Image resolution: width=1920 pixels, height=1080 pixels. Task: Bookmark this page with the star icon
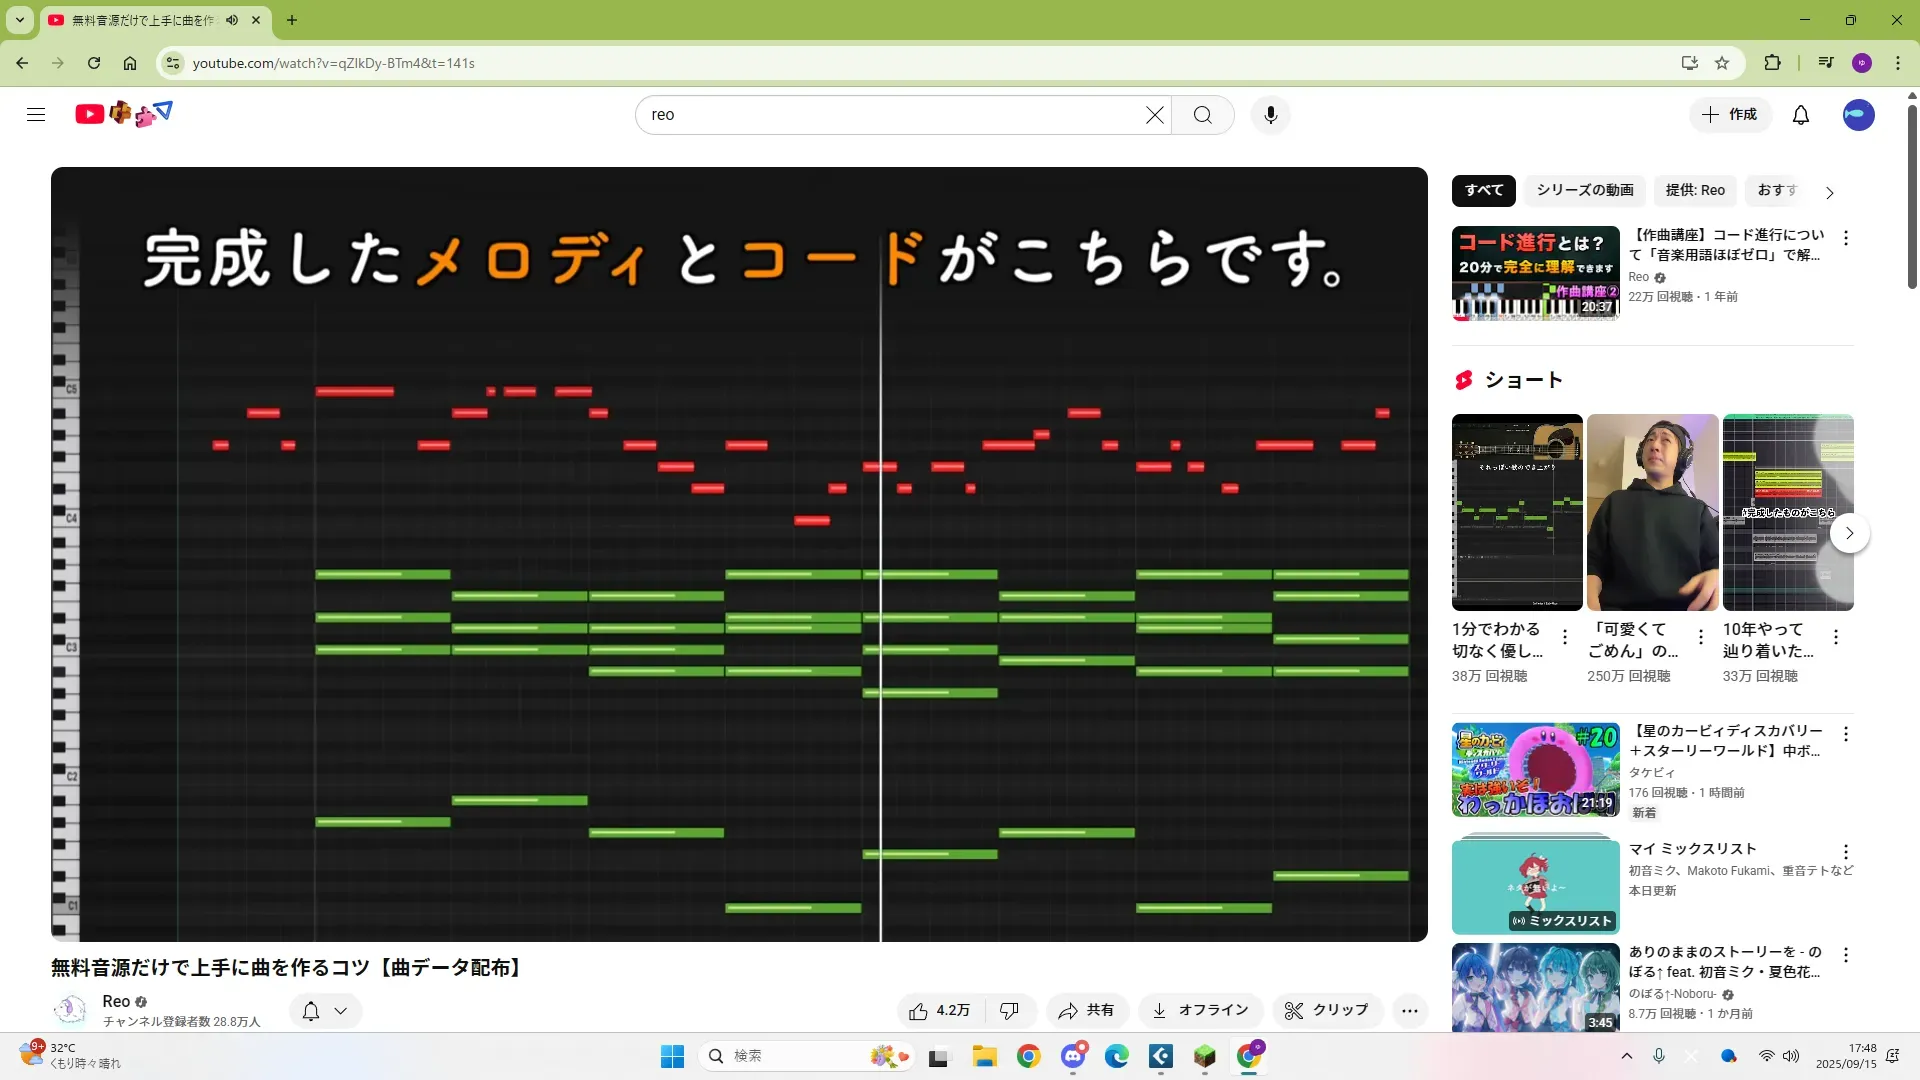(x=1722, y=63)
